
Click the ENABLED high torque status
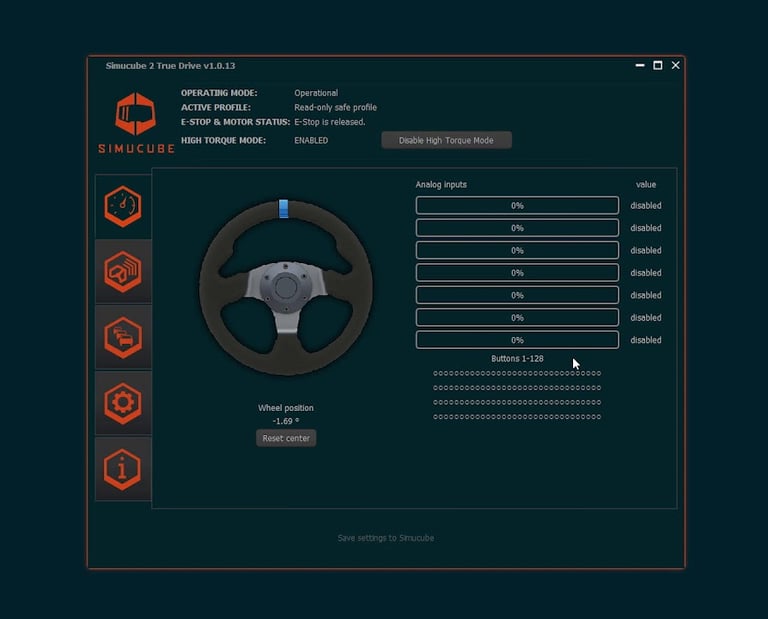click(311, 141)
